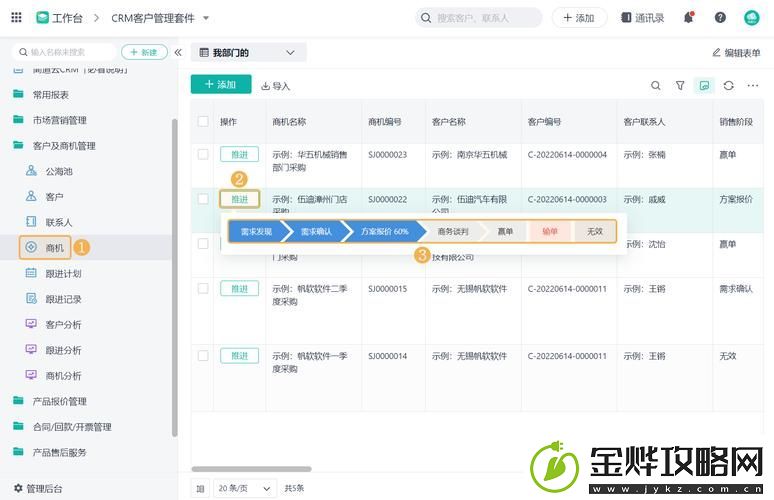Click 推进 for SJ0000023 row

point(239,154)
